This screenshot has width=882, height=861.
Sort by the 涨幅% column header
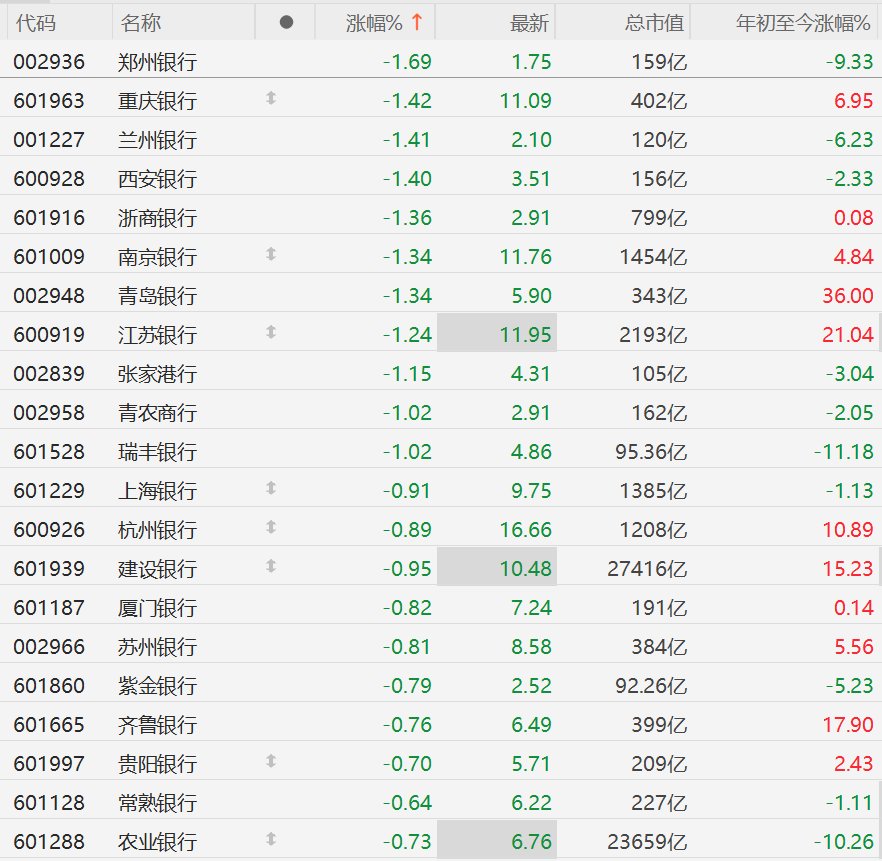click(374, 23)
